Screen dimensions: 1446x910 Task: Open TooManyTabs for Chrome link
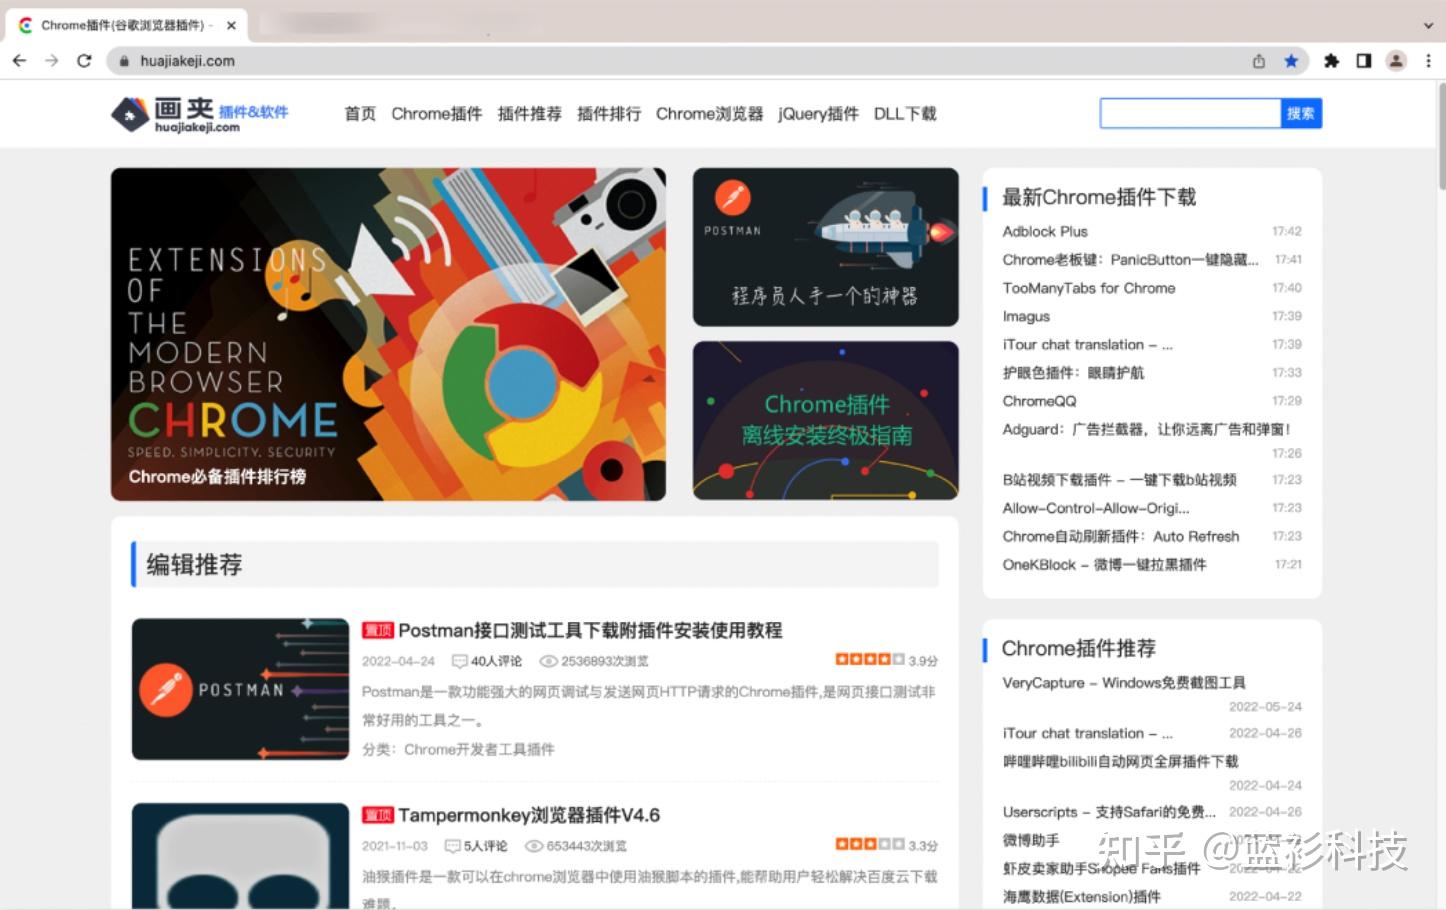1089,288
